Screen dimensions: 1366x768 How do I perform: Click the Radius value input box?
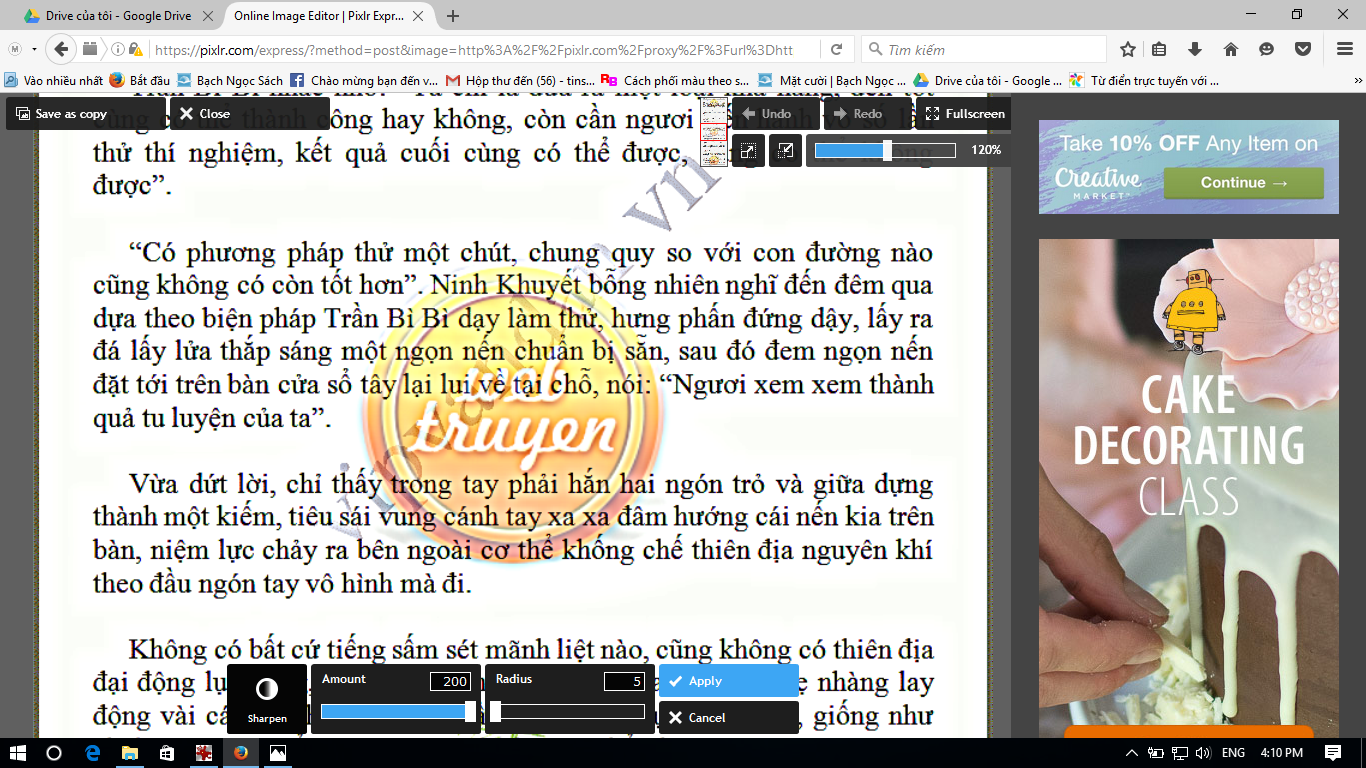pyautogui.click(x=623, y=682)
